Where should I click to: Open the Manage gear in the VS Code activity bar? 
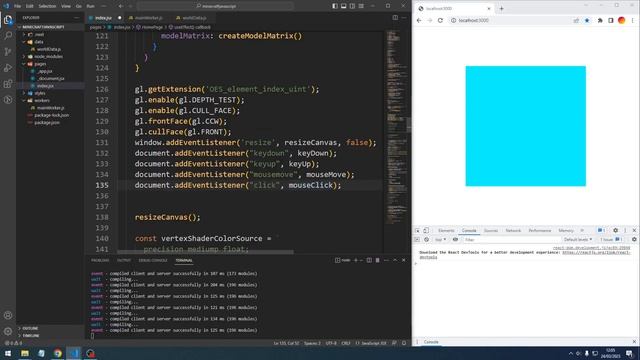tap(8, 331)
